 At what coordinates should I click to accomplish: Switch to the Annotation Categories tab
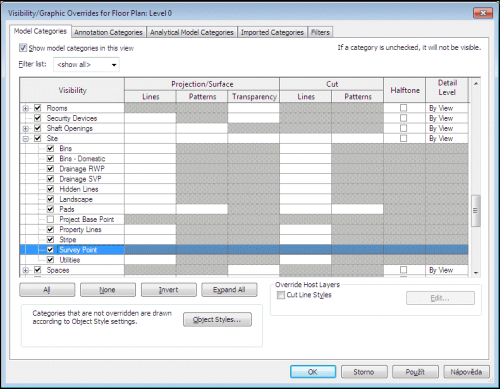(108, 32)
